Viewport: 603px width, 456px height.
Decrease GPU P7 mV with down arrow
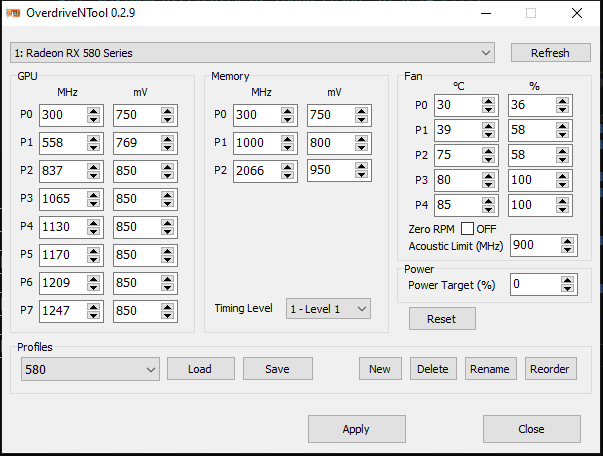167,316
